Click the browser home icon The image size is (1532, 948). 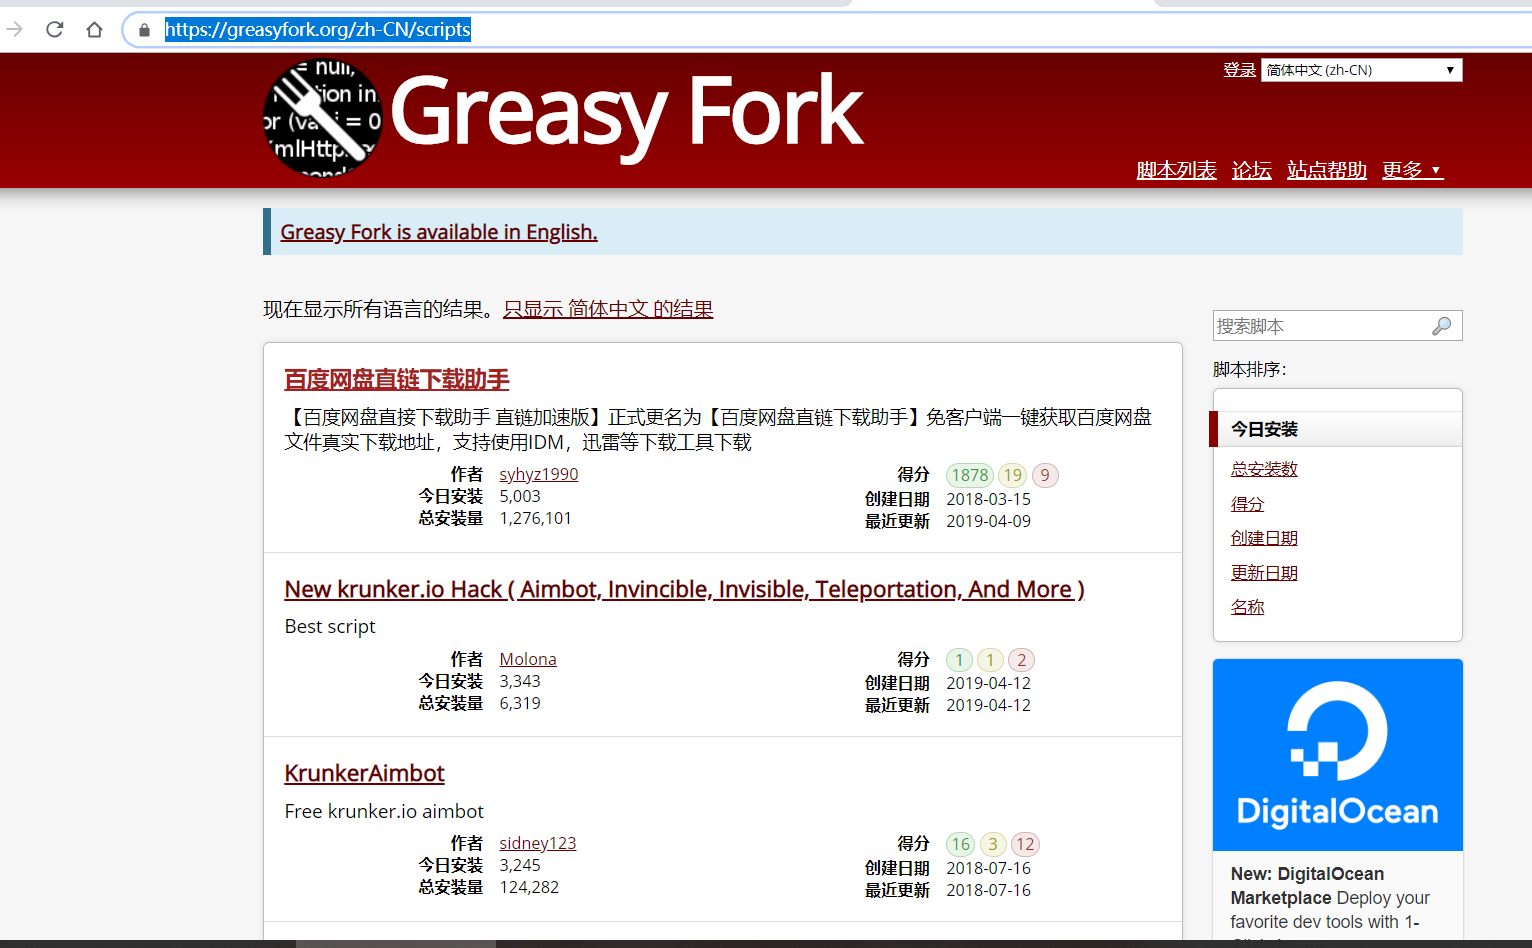(x=94, y=30)
